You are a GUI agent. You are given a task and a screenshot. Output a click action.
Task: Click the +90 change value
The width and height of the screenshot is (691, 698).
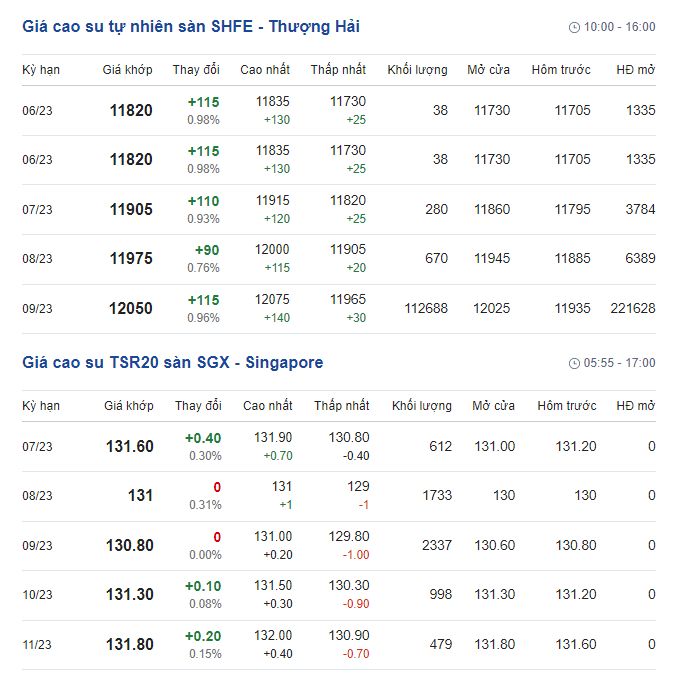coord(207,250)
